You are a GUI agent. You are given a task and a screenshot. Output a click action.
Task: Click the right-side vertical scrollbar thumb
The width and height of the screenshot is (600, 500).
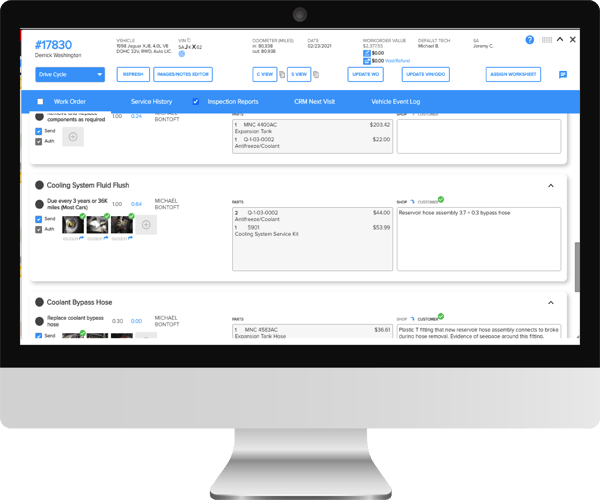[x=577, y=267]
